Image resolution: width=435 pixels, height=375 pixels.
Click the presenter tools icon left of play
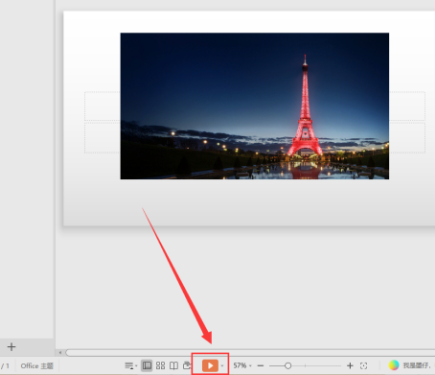(x=187, y=366)
